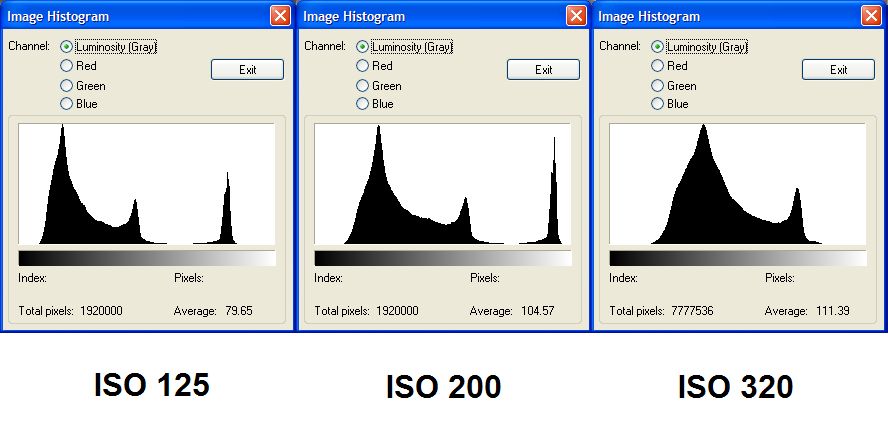Click Total pixels value 7777536
The width and height of the screenshot is (888, 433).
pos(691,311)
